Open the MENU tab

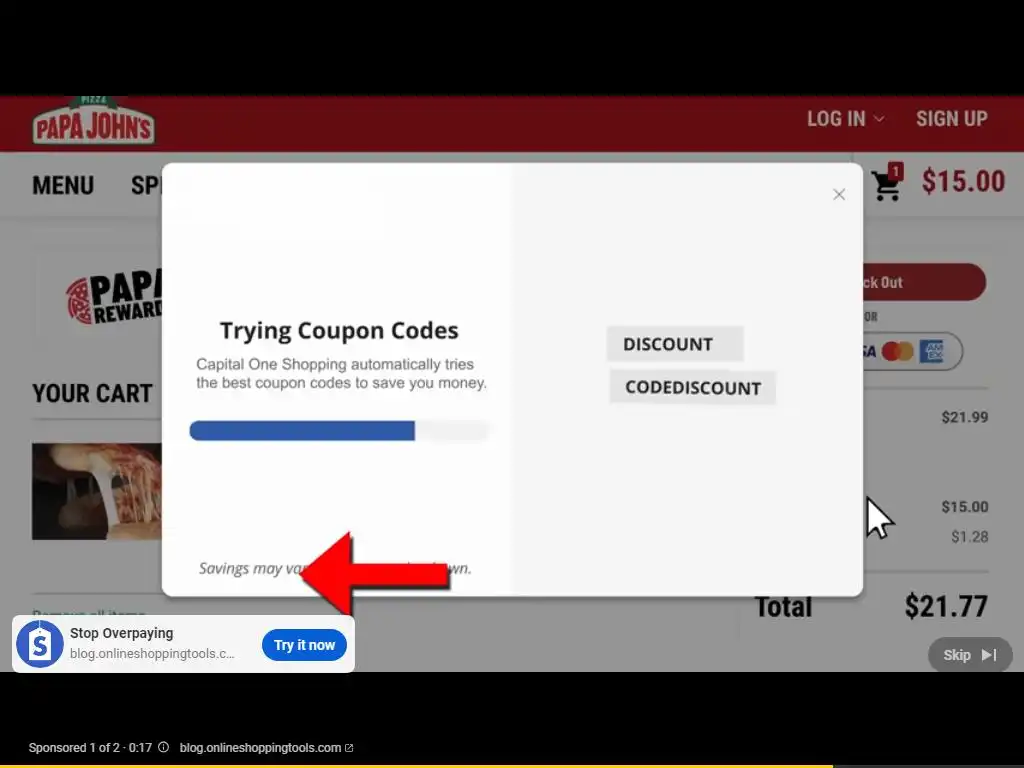[63, 185]
